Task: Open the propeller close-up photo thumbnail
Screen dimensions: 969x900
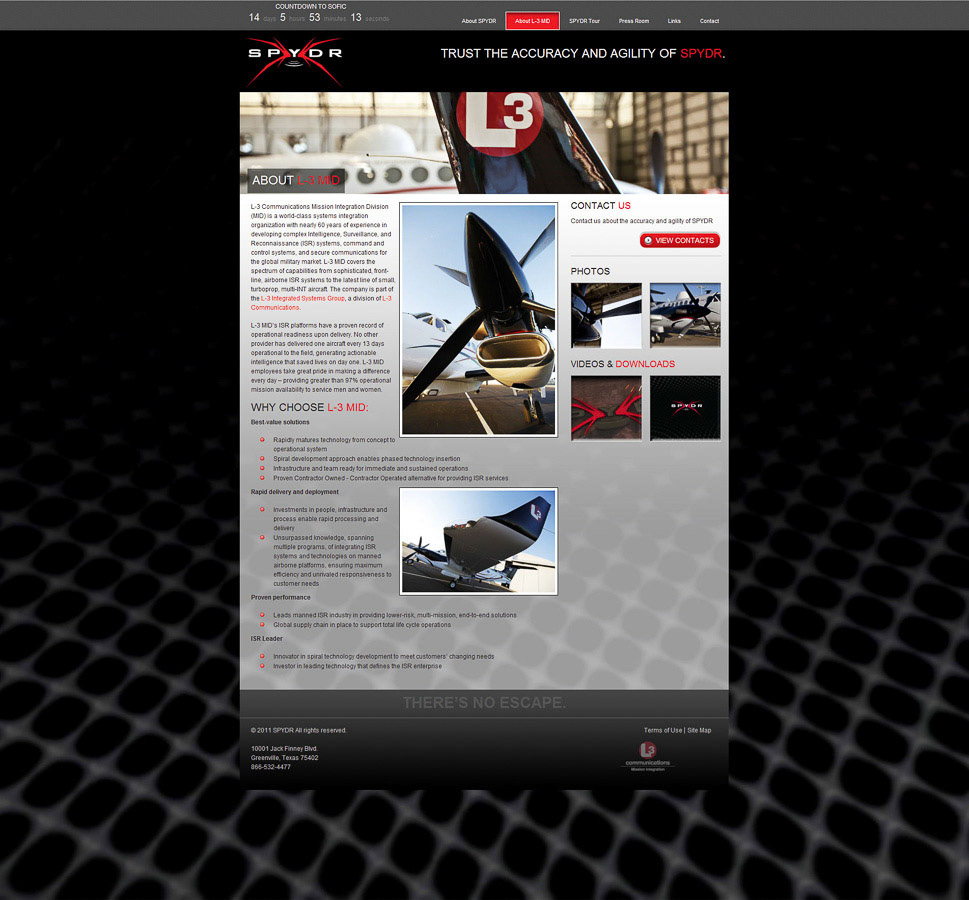Action: (606, 315)
